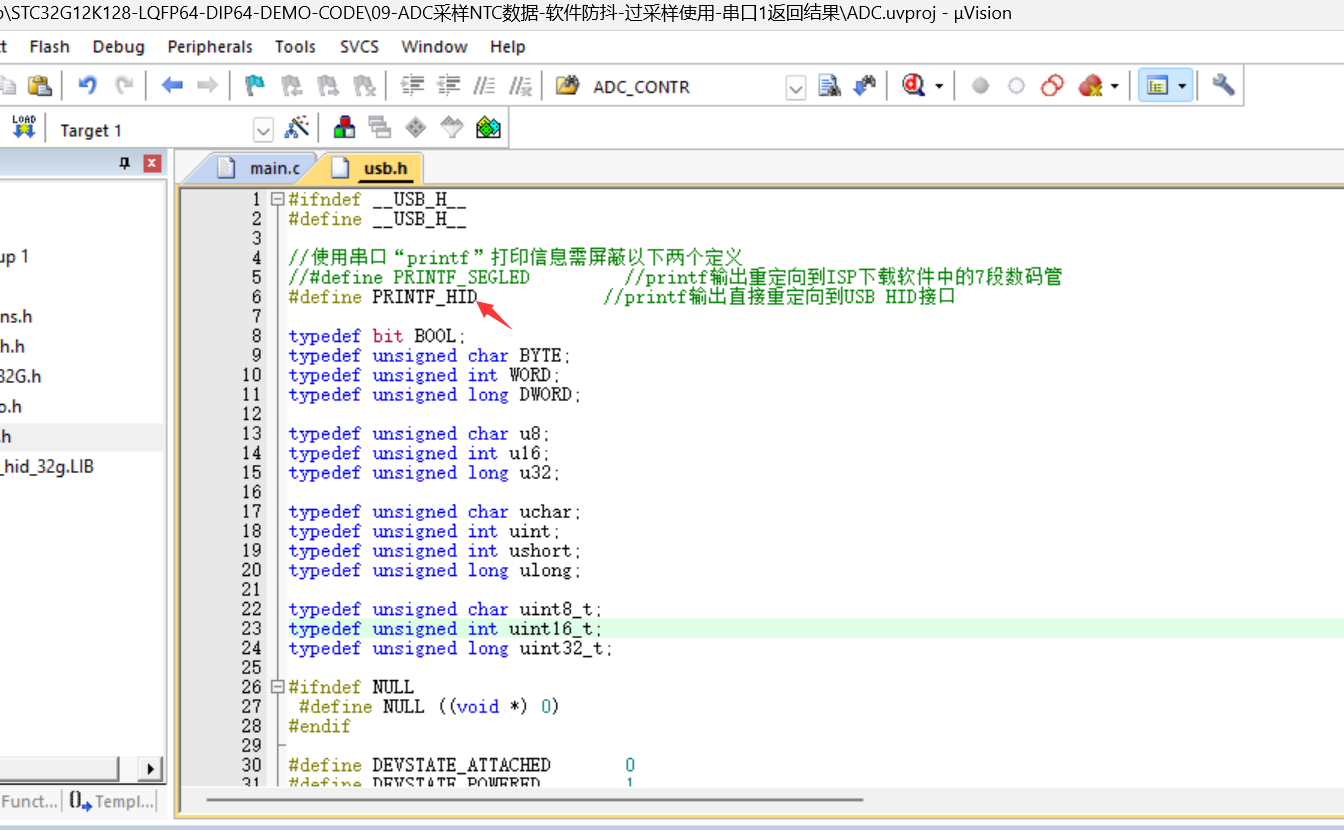Navigate backward with the blue left arrow
Image resolution: width=1344 pixels, height=830 pixels.
pos(172,86)
